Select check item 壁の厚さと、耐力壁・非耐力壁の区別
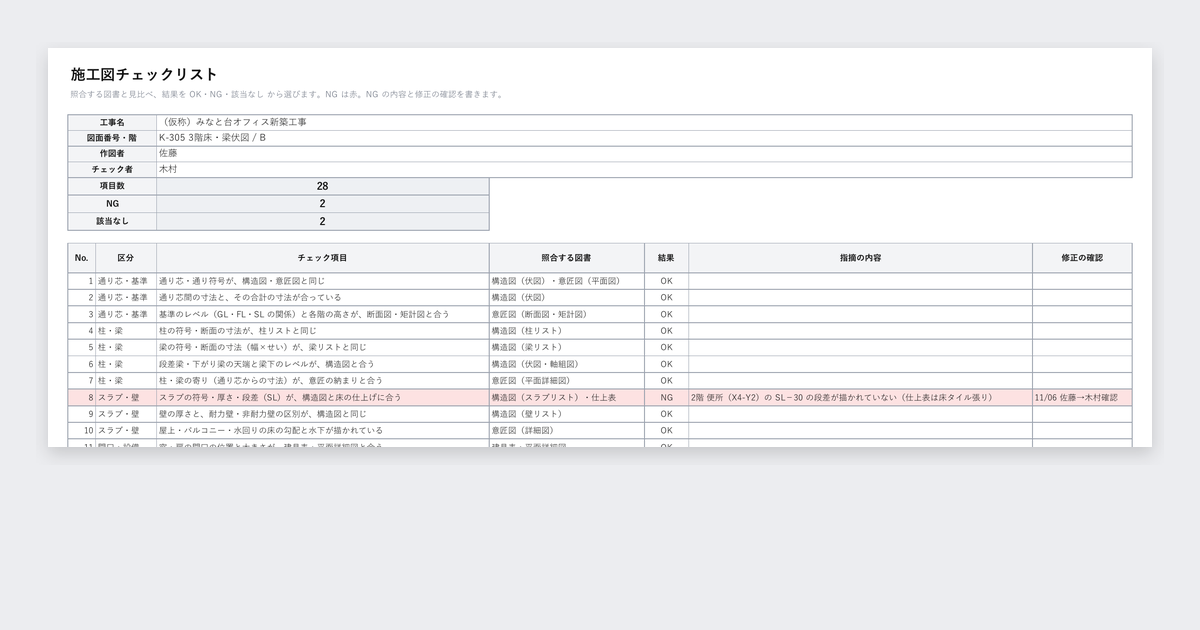Viewport: 1200px width, 630px height. (323, 414)
